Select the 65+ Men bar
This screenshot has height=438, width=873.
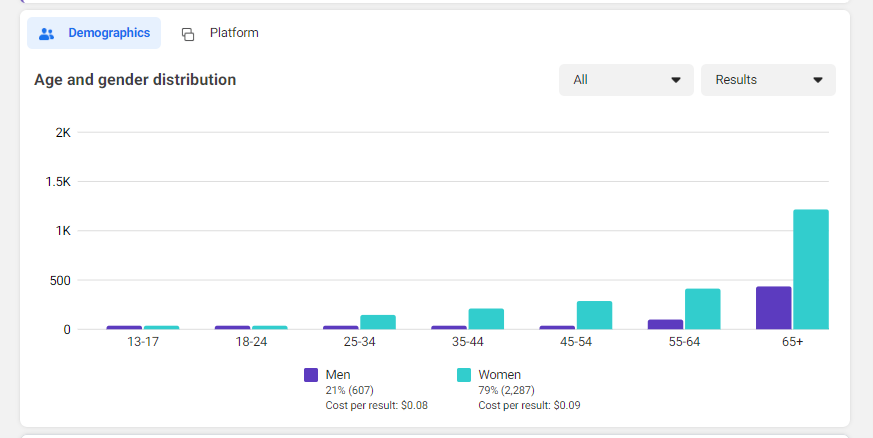[773, 308]
